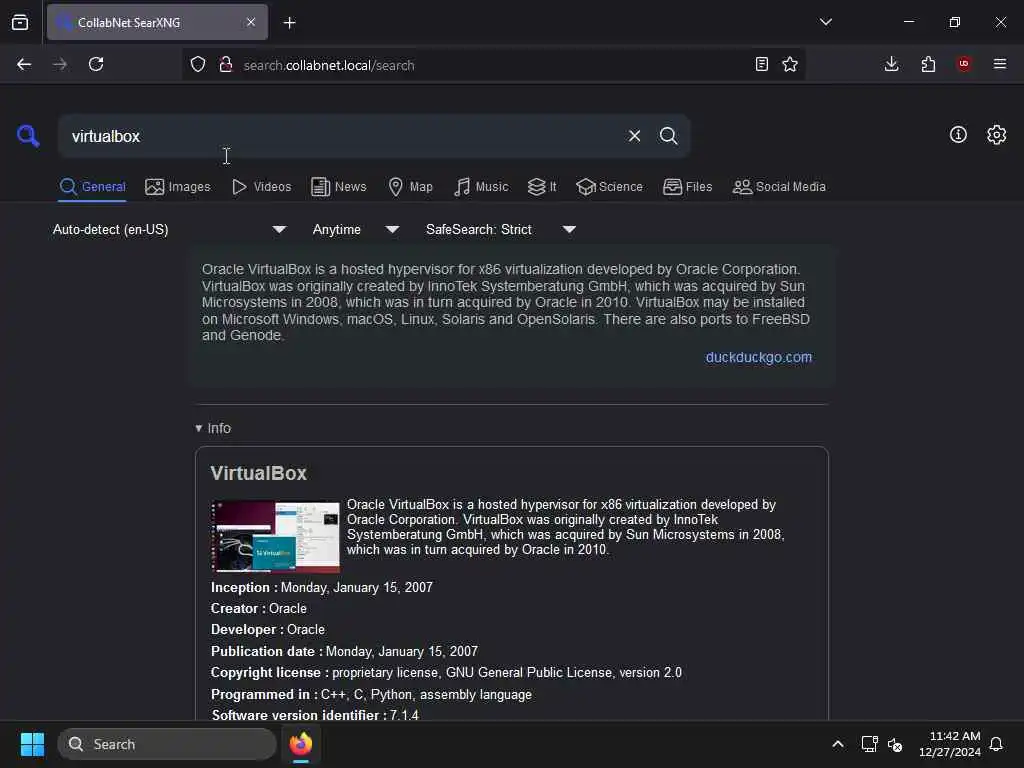Toggle reader view icon
This screenshot has height=768, width=1024.
(761, 64)
